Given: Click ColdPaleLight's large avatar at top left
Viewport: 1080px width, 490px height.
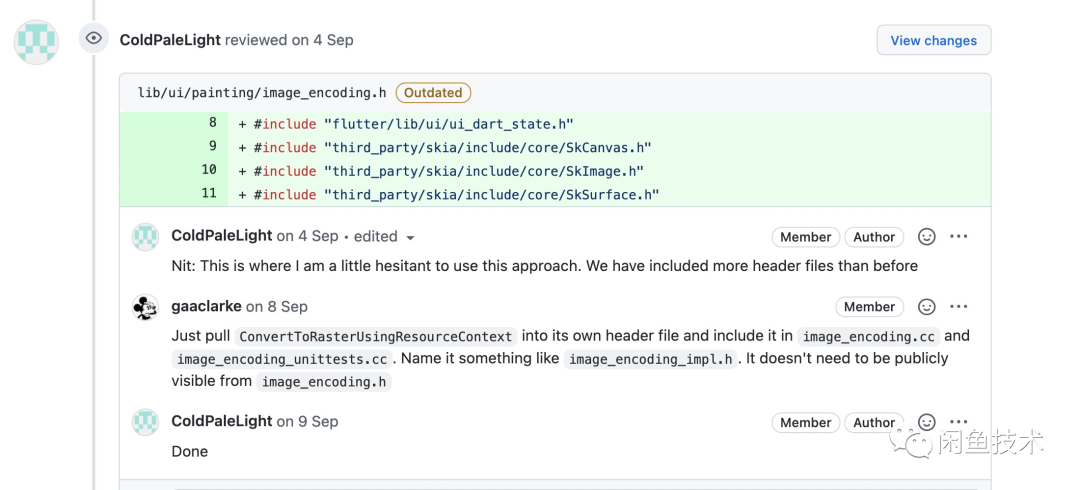Looking at the screenshot, I should click(x=36, y=42).
